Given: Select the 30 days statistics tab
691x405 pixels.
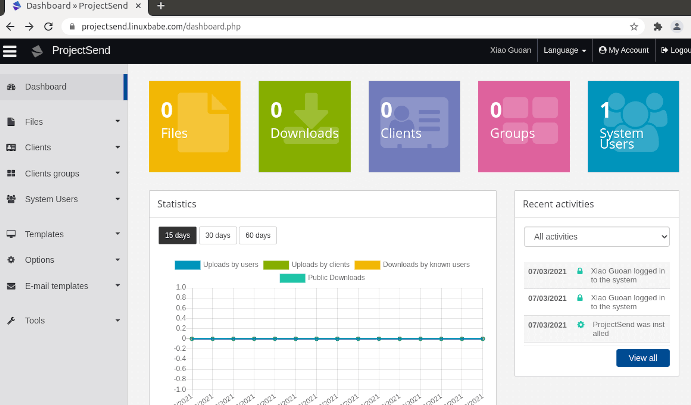Looking at the screenshot, I should (x=216, y=235).
